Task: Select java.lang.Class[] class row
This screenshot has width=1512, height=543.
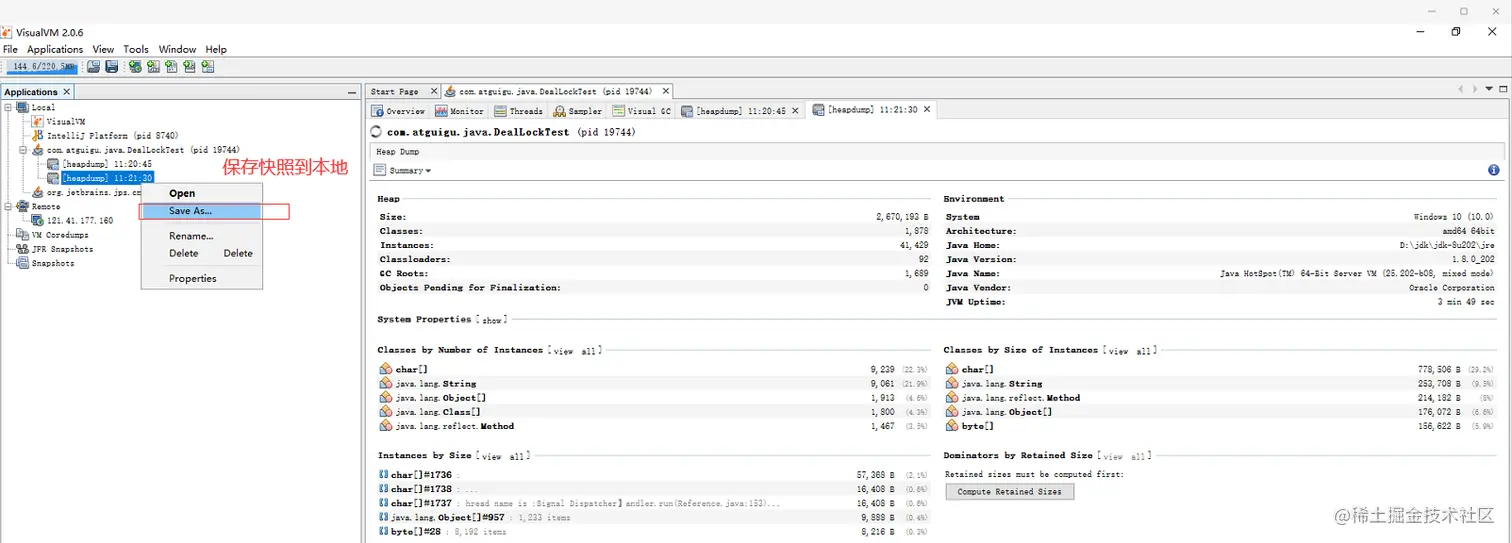Action: click(438, 412)
